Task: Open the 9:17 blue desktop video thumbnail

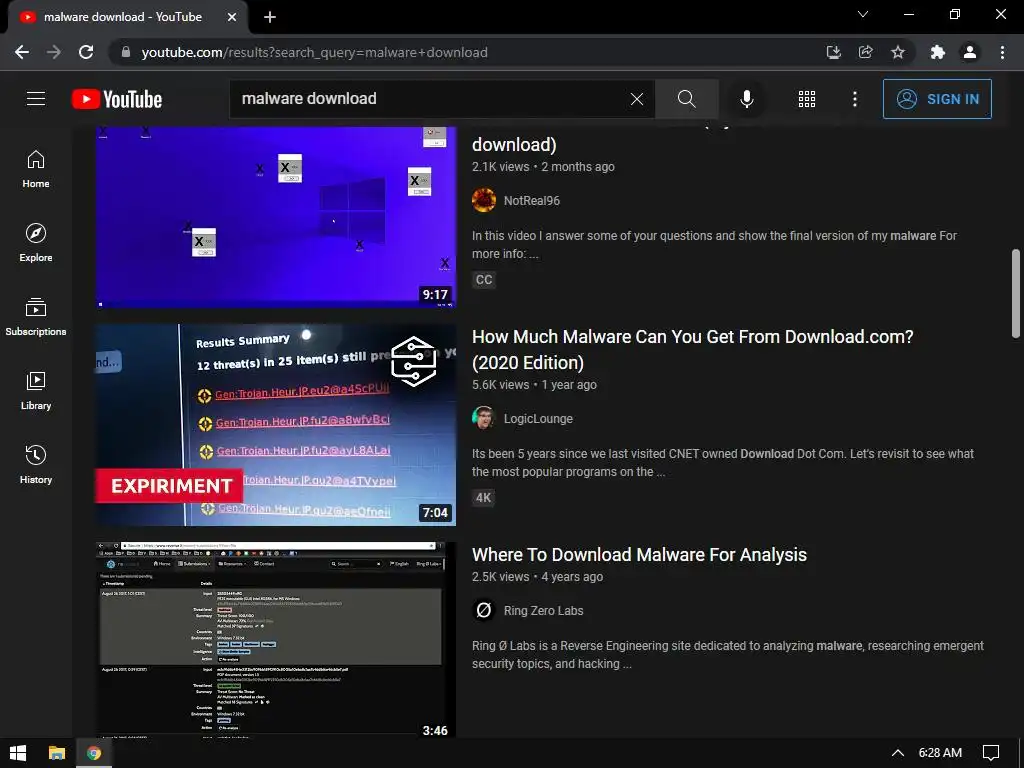Action: [276, 216]
